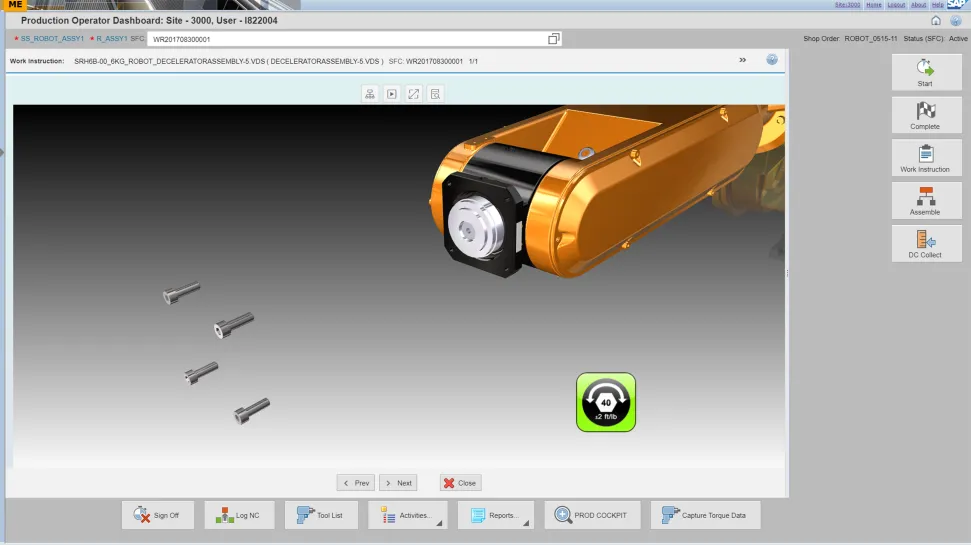
Task: Click the structure tree icon above viewer
Action: tap(369, 93)
